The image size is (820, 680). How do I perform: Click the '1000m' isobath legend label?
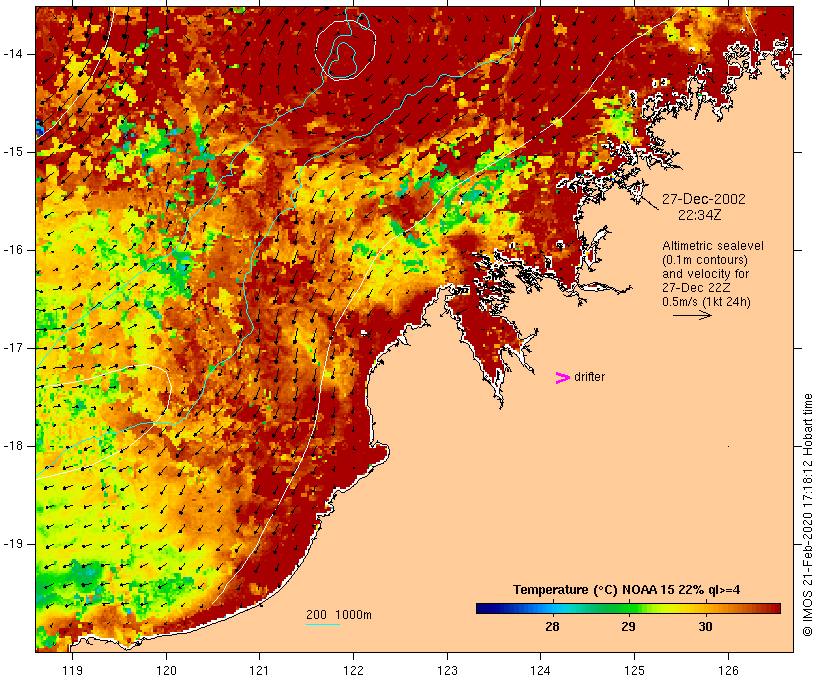click(x=353, y=615)
